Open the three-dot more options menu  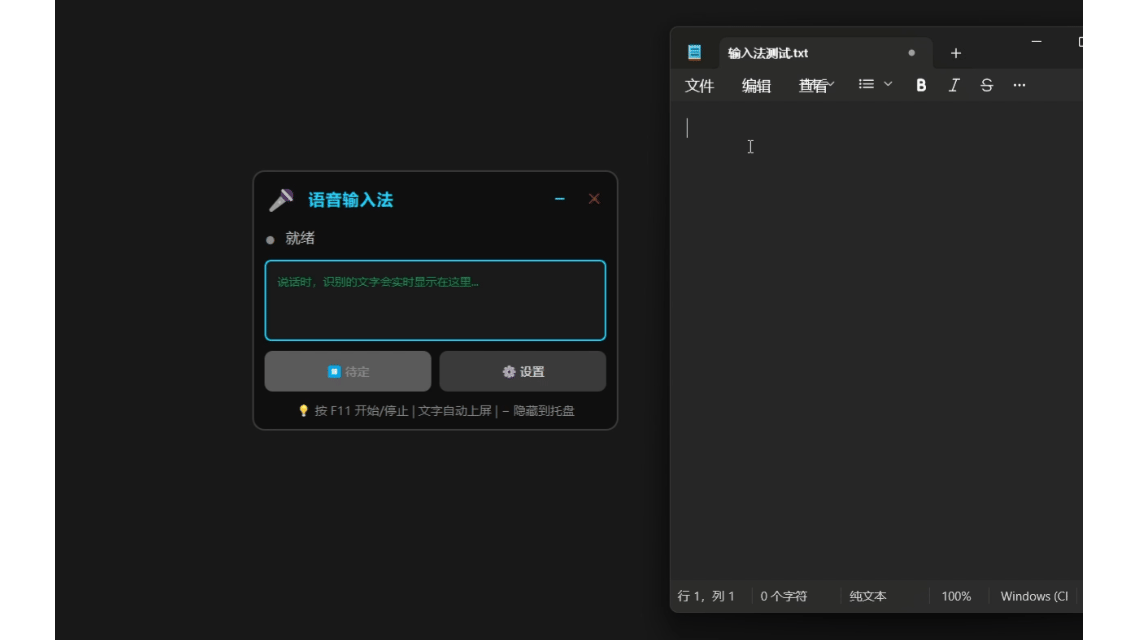[x=1019, y=86]
